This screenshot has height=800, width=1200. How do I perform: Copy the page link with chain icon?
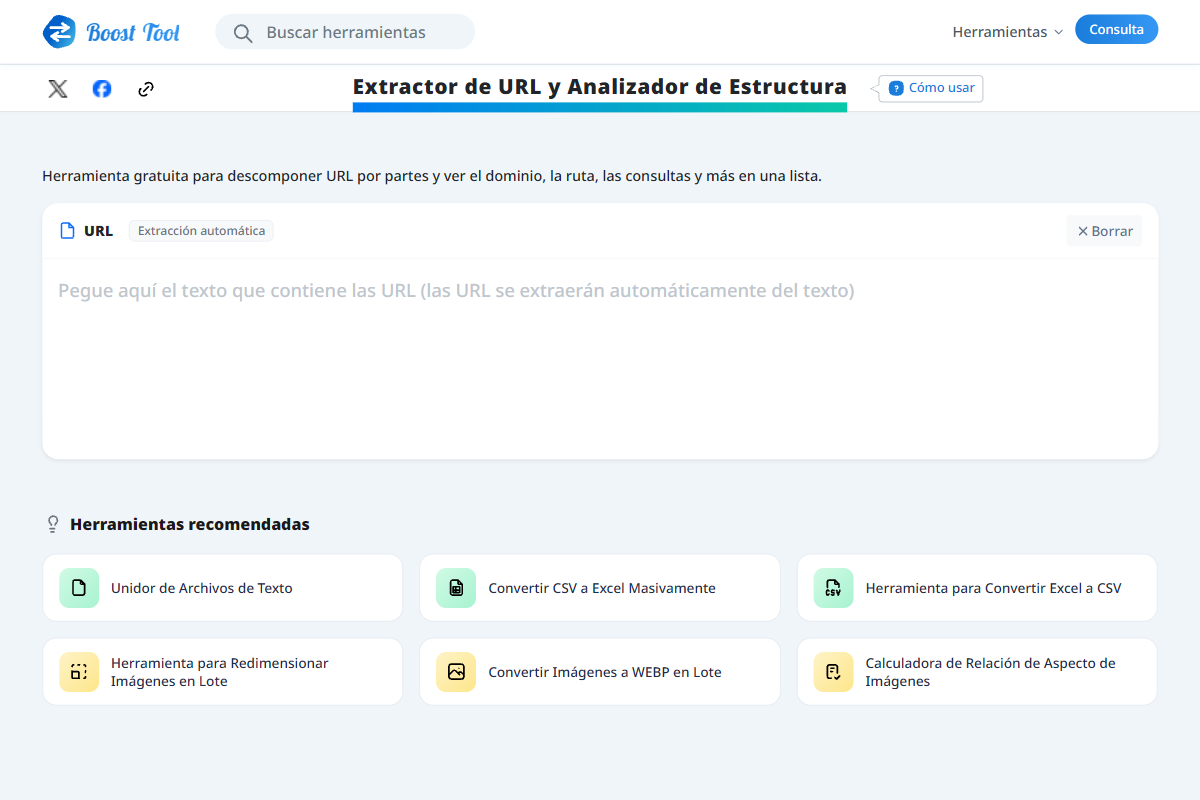(x=146, y=89)
